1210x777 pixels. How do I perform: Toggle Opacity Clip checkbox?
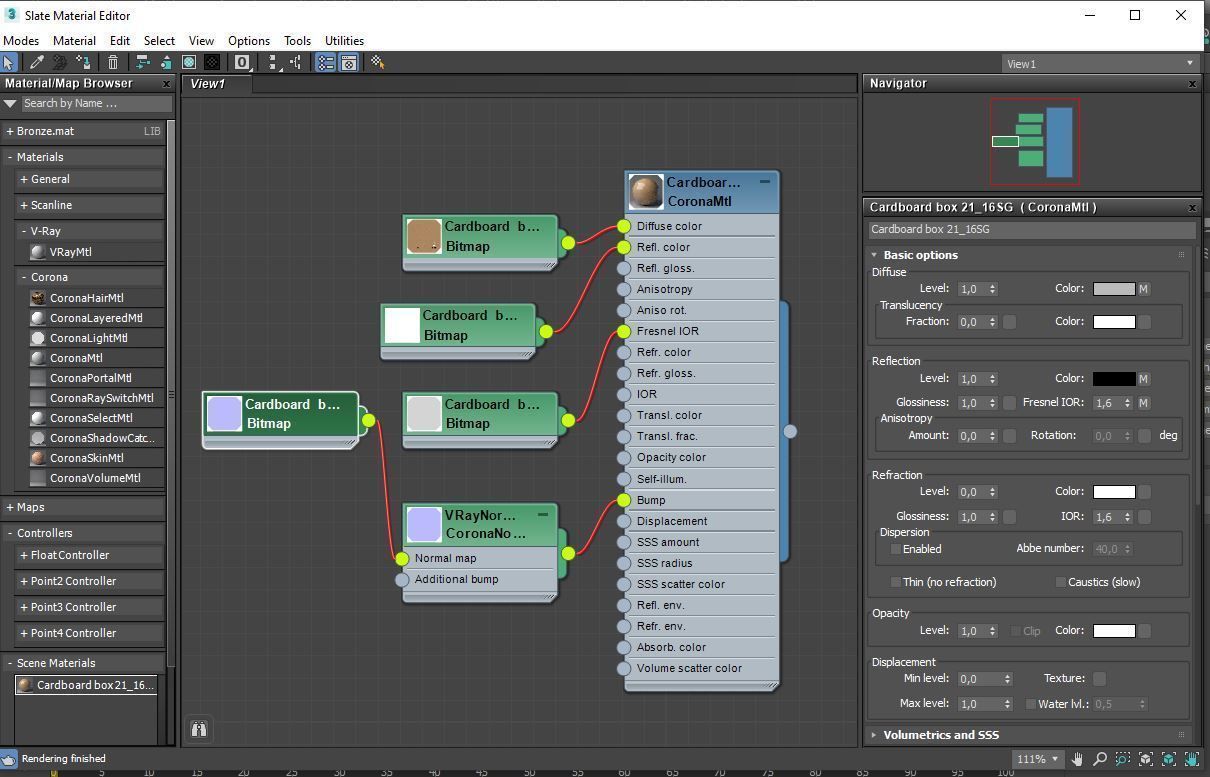[1016, 631]
